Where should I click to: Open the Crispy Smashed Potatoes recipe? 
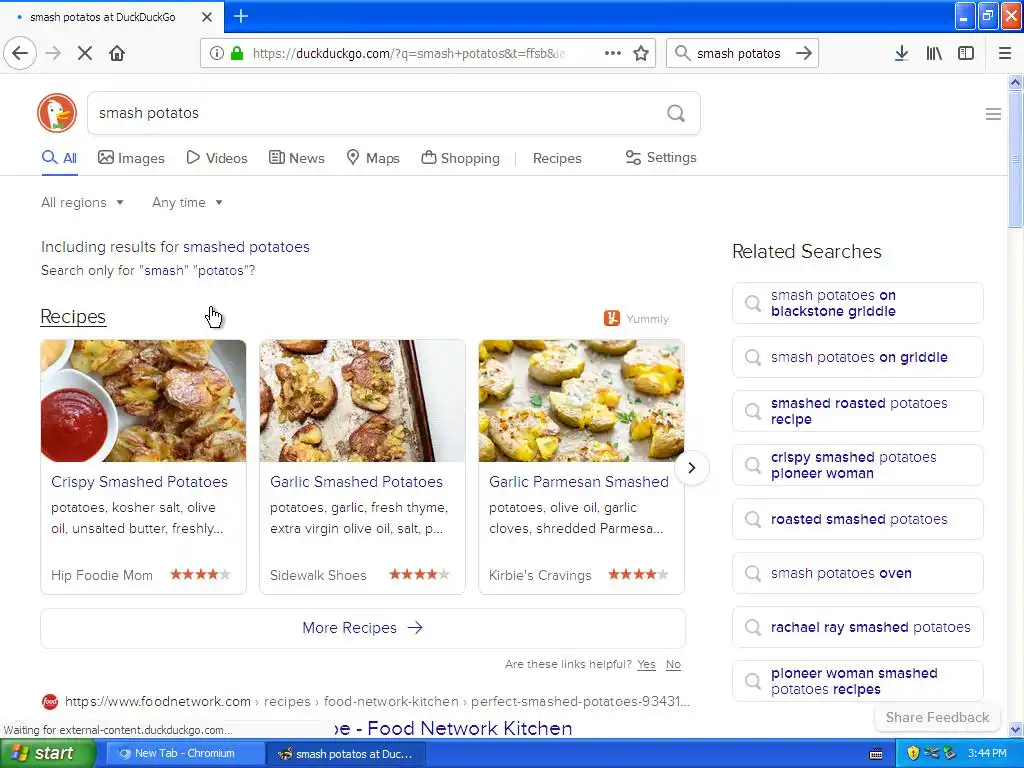coord(139,481)
